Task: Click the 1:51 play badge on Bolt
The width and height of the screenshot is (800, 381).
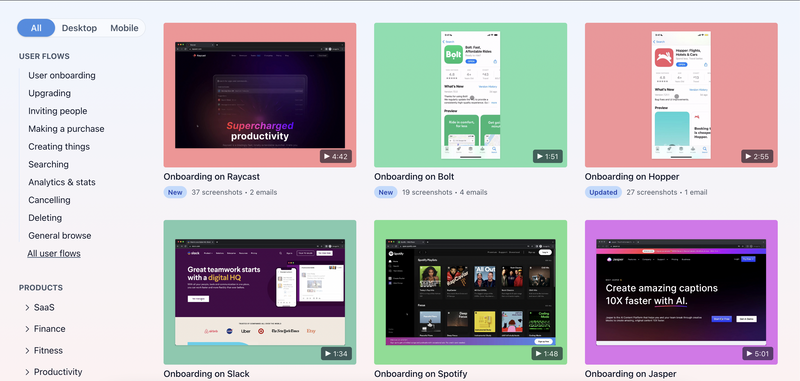Action: [x=547, y=157]
